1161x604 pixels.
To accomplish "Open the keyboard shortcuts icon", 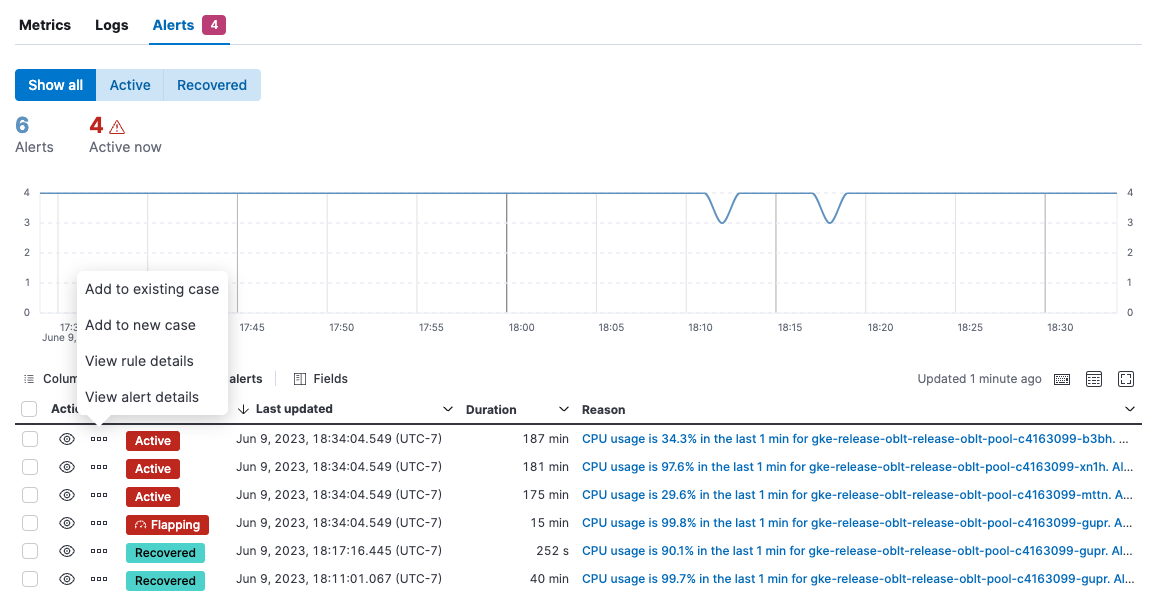I will tap(1062, 379).
